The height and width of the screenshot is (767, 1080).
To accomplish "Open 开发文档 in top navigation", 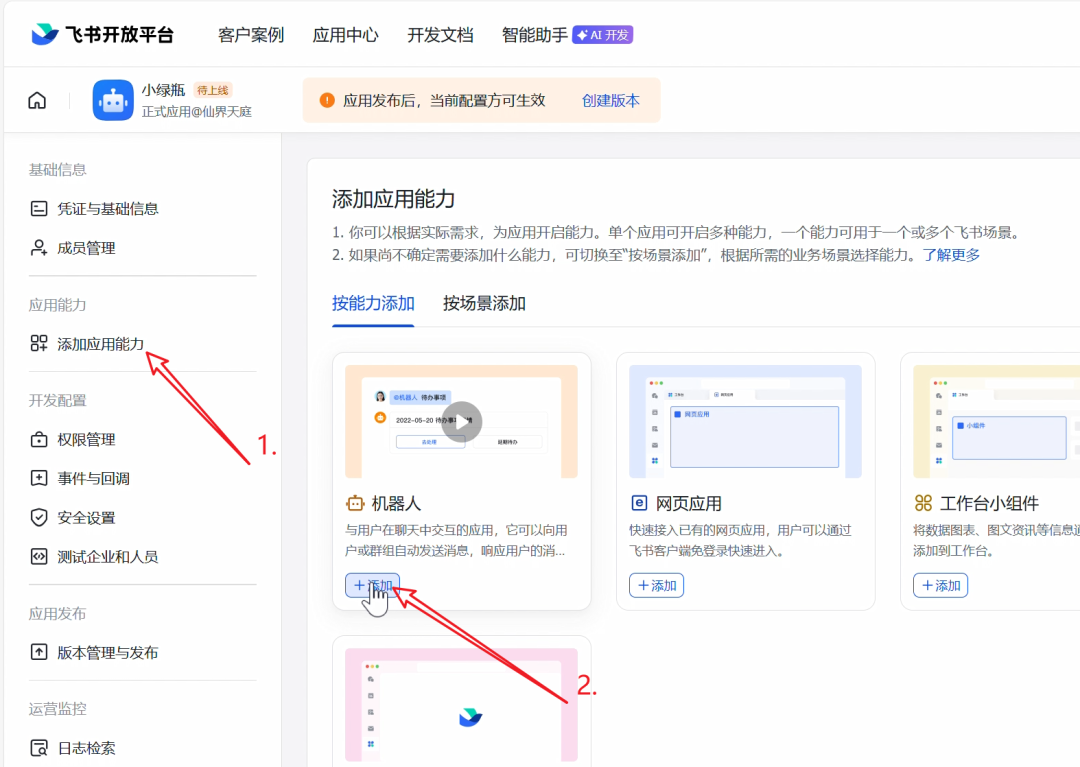I will click(x=440, y=34).
